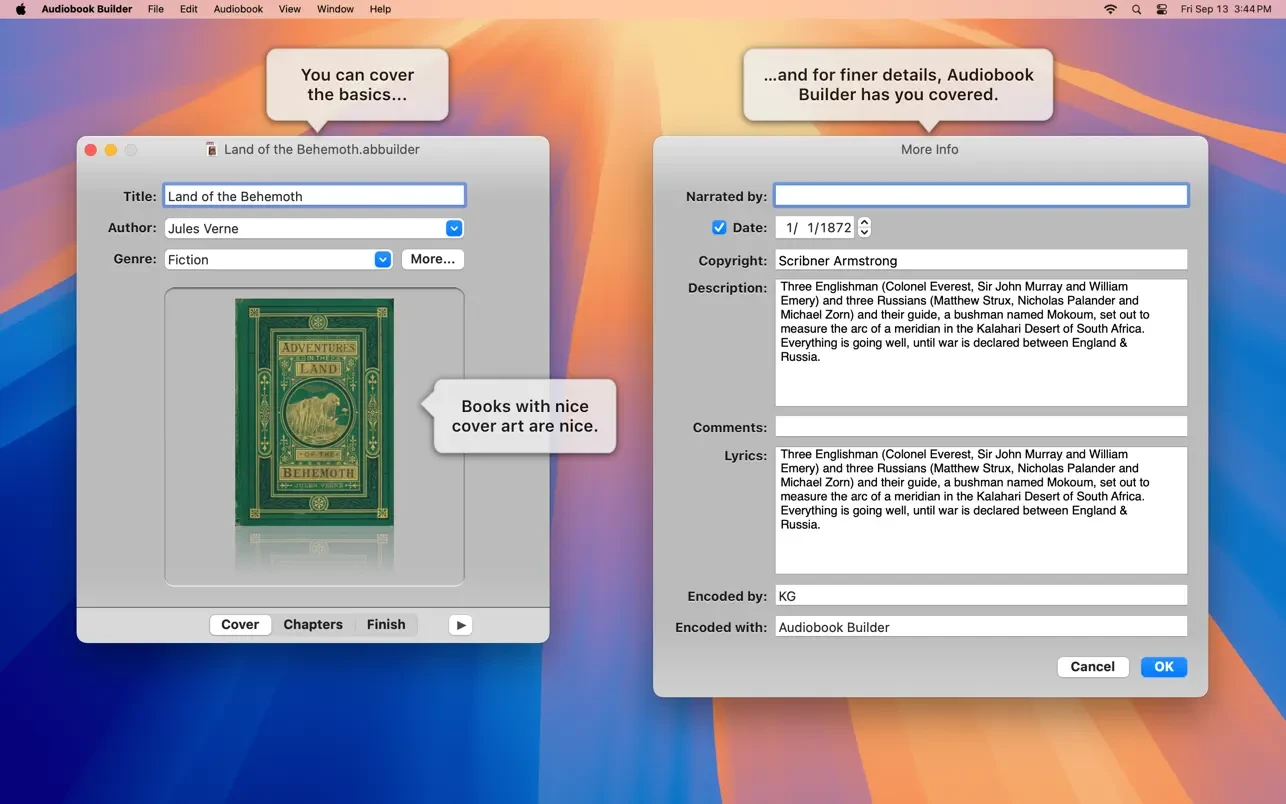Uncheck the Date checkbox
The height and width of the screenshot is (804, 1286).
click(719, 227)
